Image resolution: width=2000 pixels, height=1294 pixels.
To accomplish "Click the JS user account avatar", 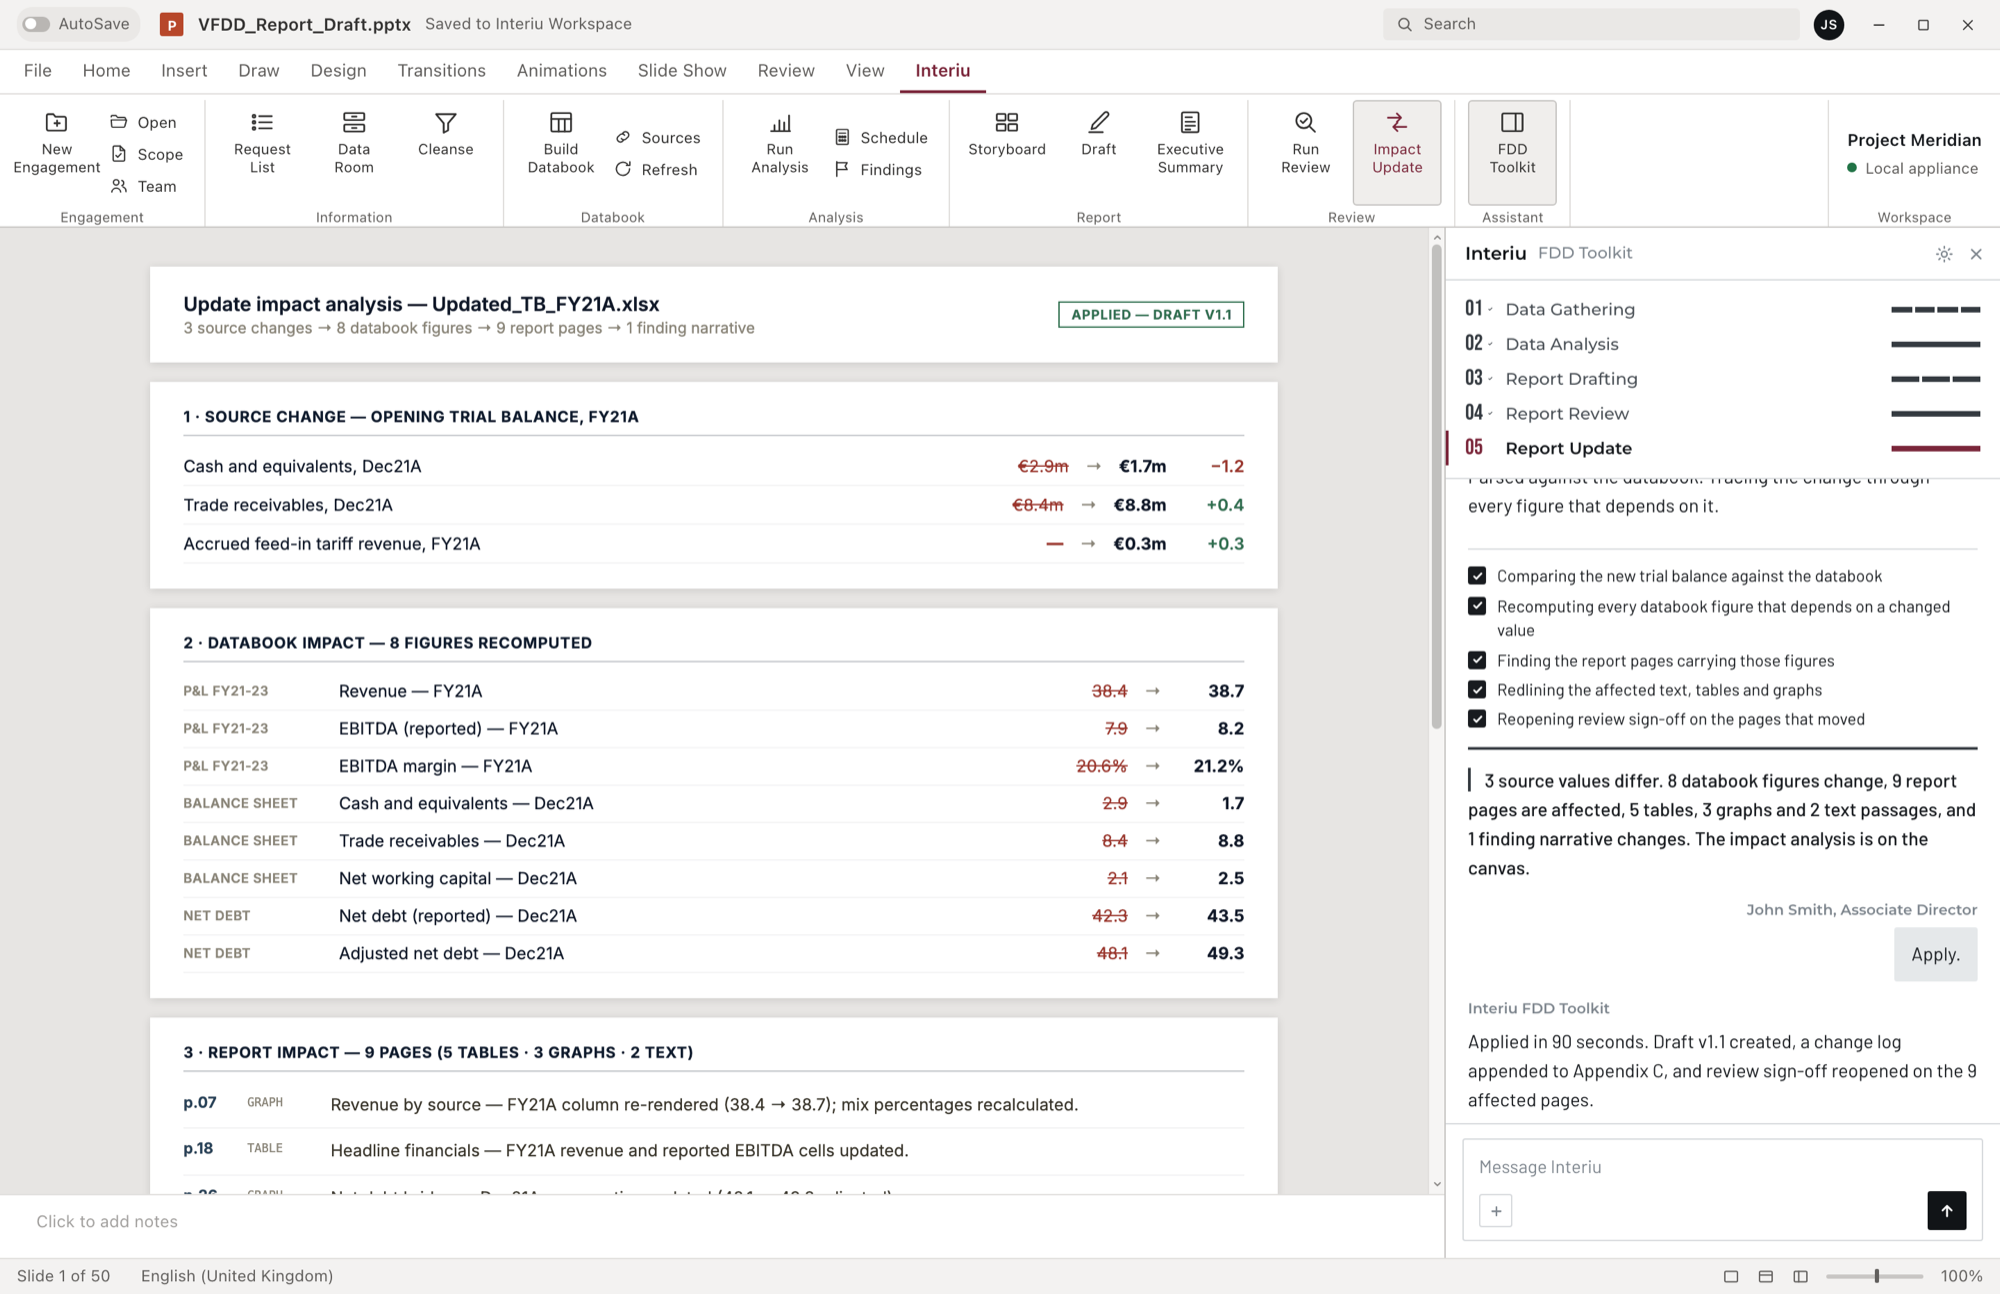I will [1829, 24].
